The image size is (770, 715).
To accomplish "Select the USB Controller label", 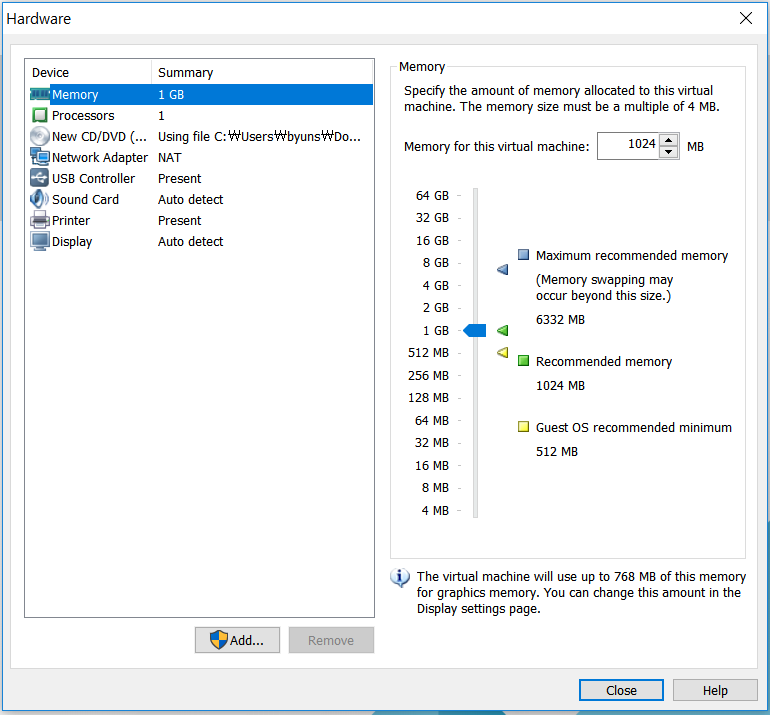I will [x=93, y=178].
